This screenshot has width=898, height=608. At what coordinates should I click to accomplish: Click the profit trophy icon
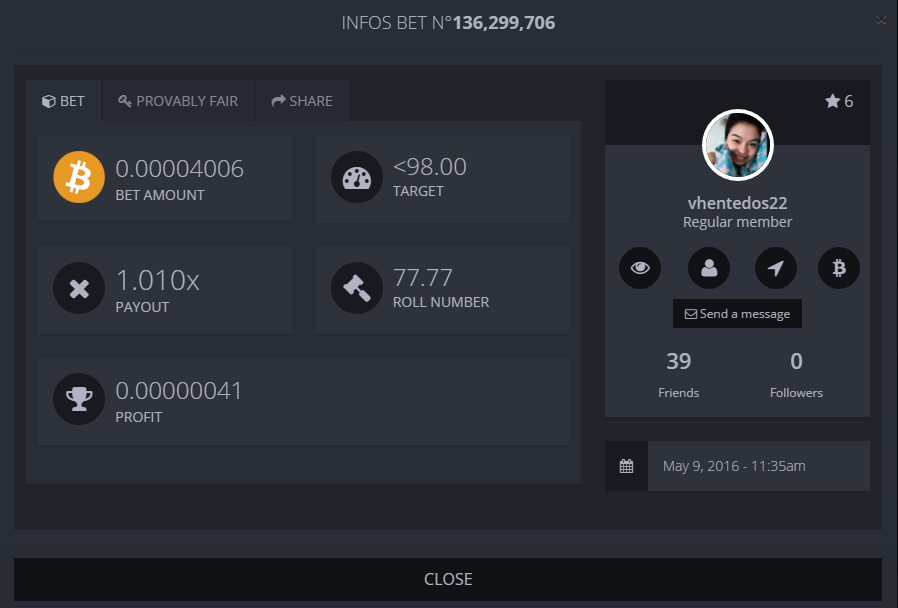coord(79,399)
